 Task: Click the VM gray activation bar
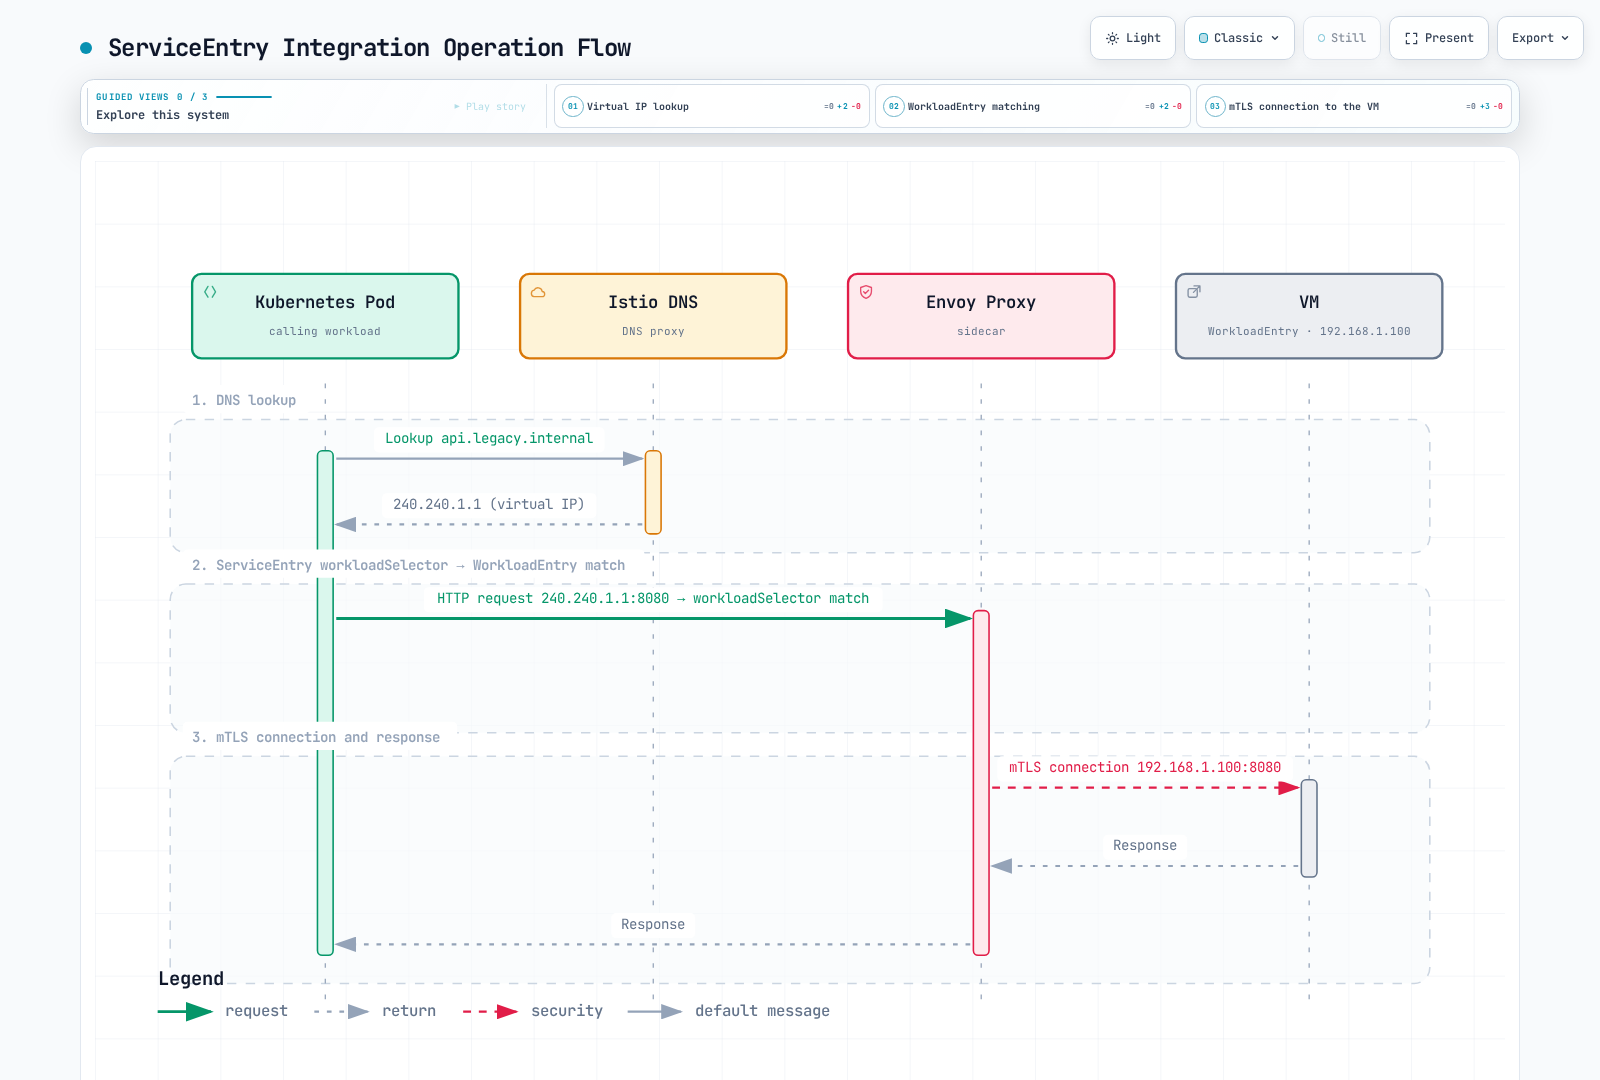tap(1309, 828)
